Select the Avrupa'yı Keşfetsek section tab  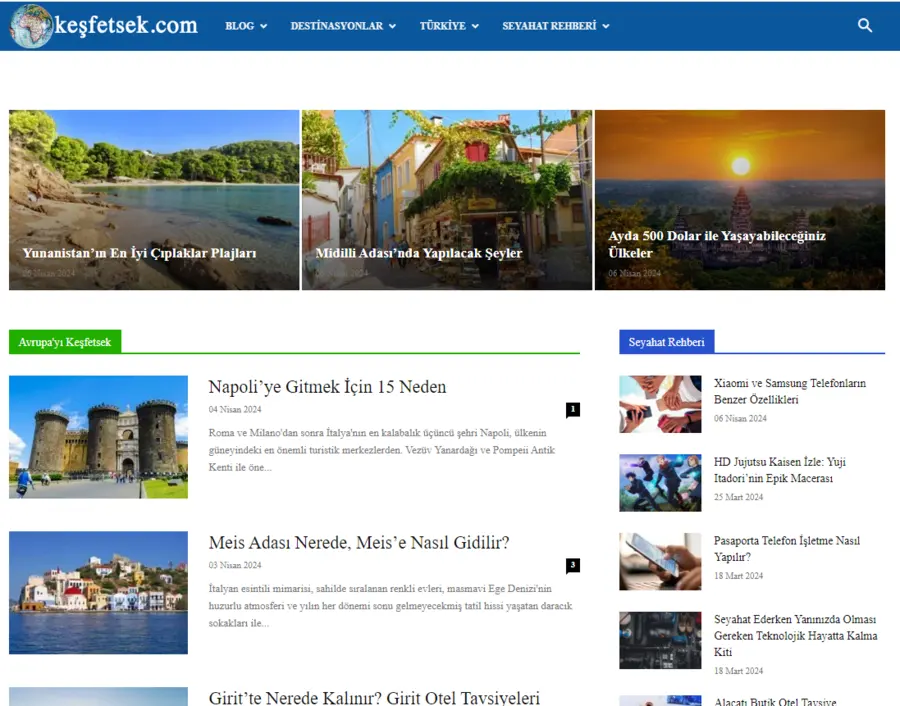pos(65,342)
